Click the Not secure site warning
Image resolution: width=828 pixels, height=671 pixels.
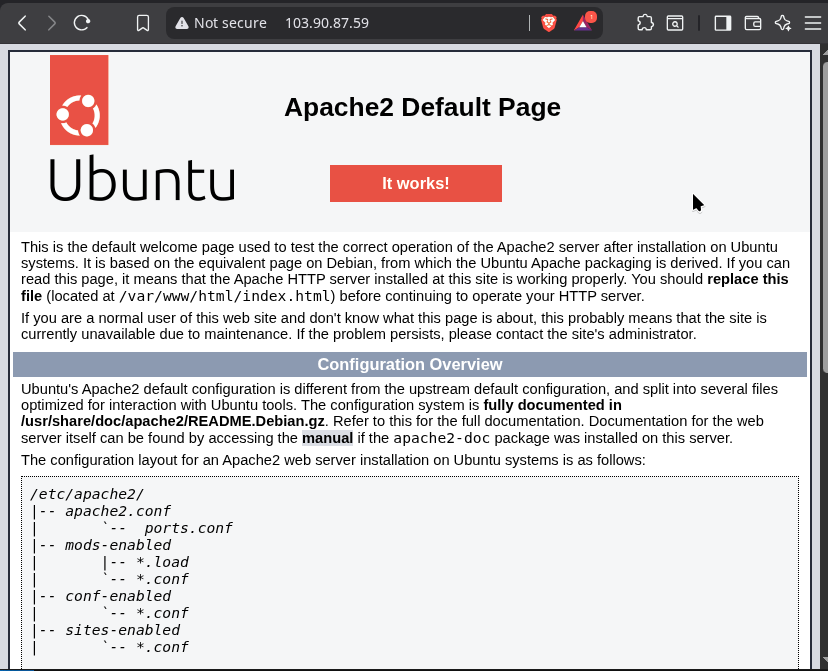221,23
